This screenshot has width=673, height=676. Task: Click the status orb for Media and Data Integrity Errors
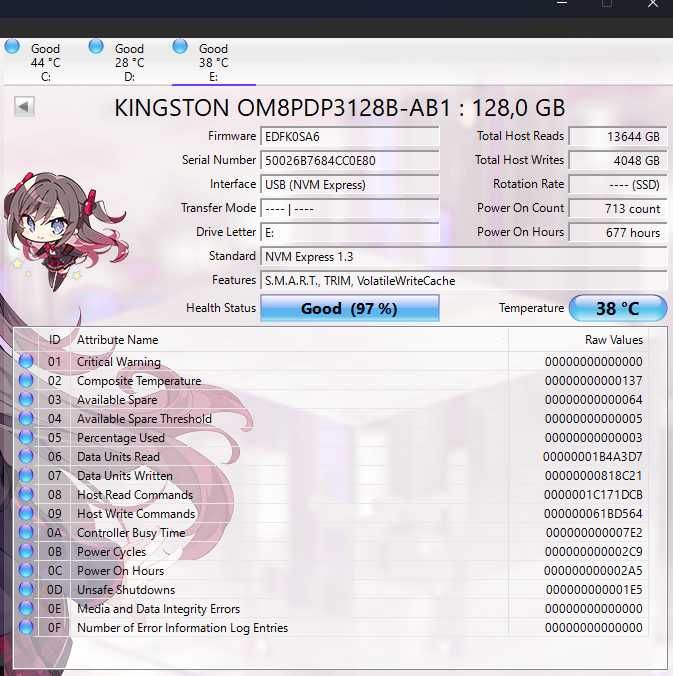click(26, 608)
